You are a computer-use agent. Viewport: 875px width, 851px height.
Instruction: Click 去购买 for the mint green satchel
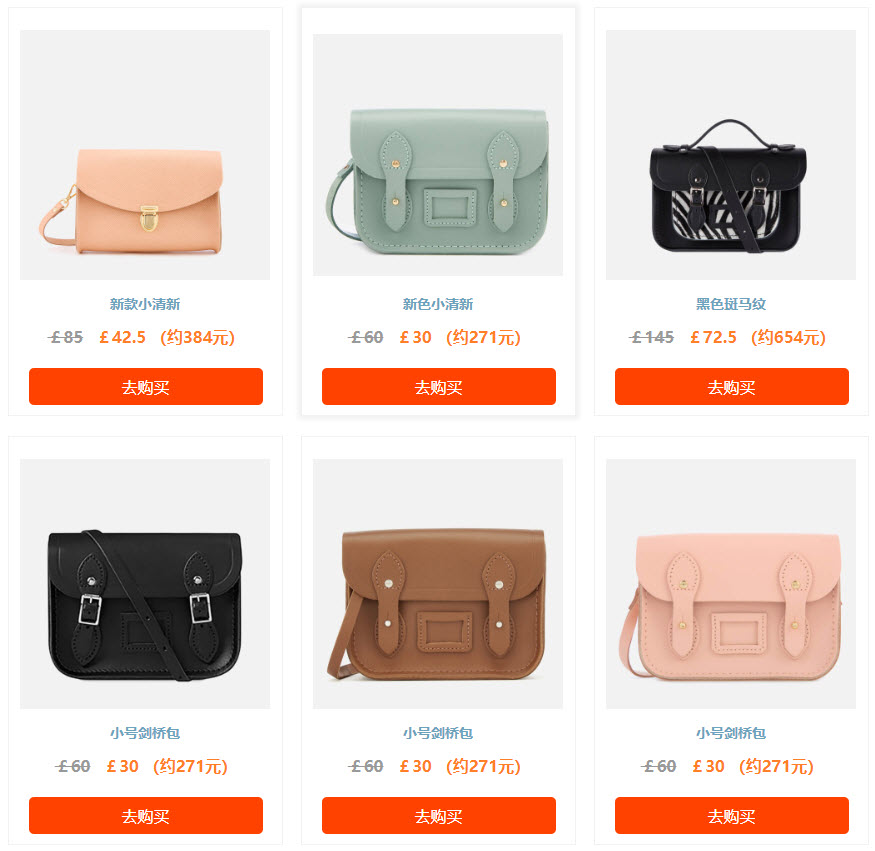(439, 386)
